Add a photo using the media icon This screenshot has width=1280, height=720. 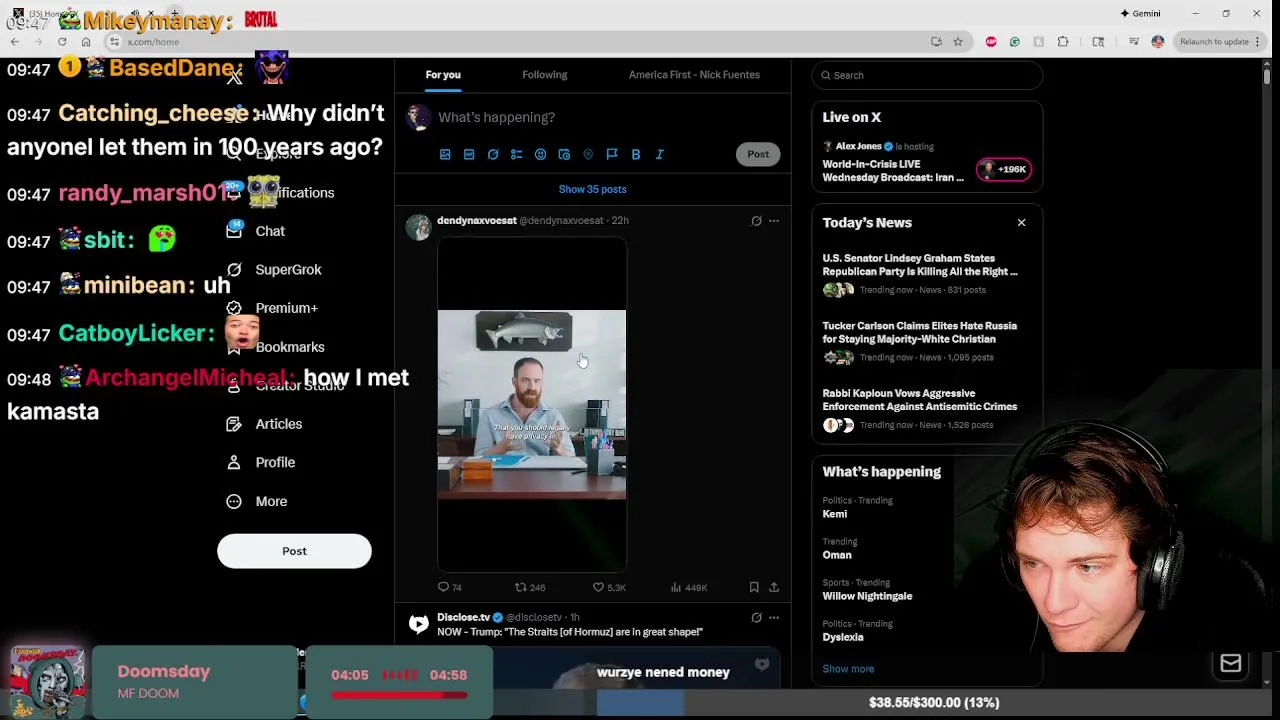[x=445, y=154]
